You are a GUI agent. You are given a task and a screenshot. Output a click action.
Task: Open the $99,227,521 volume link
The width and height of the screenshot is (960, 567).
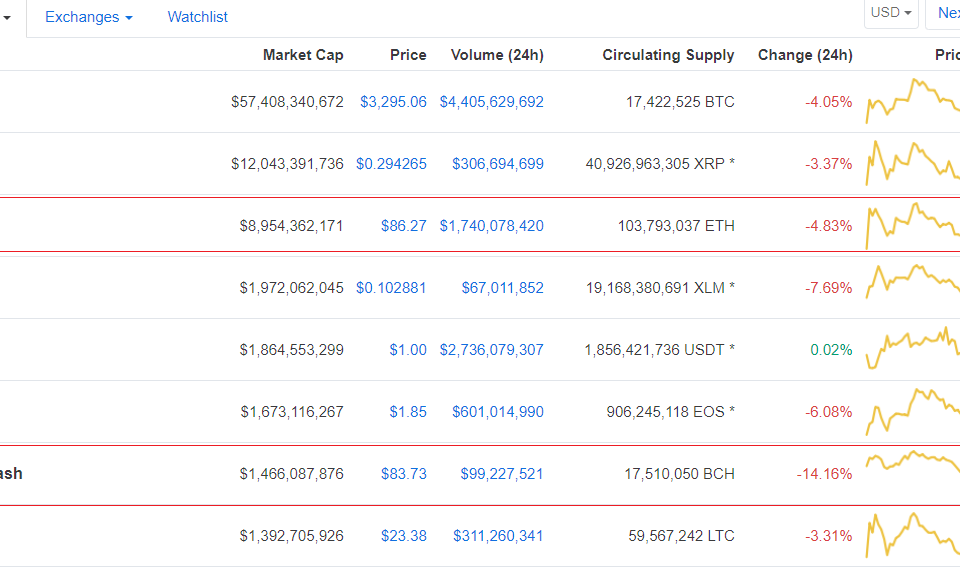(502, 474)
